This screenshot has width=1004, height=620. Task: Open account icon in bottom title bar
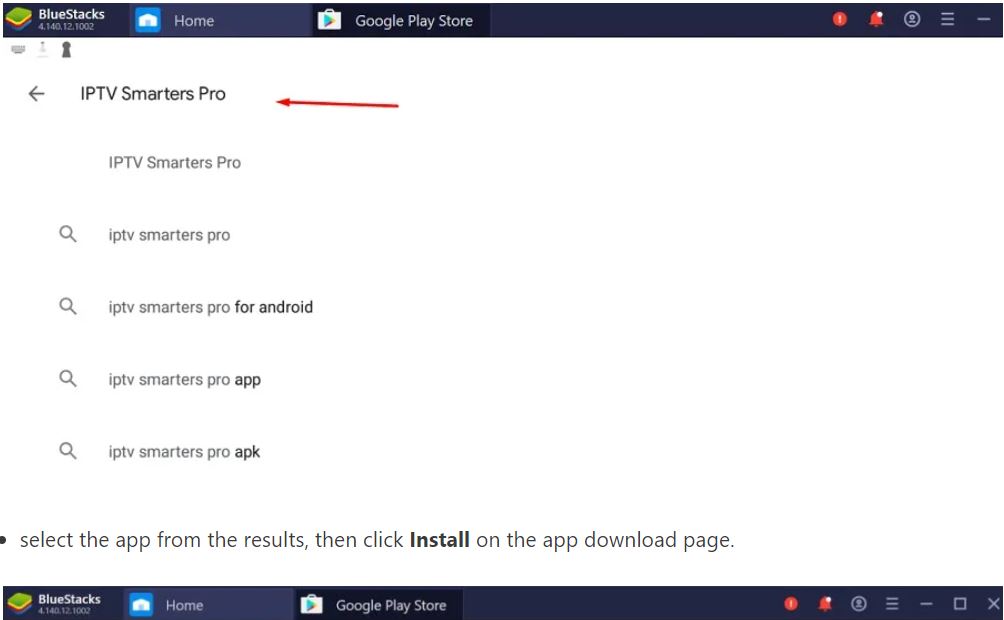click(x=859, y=603)
